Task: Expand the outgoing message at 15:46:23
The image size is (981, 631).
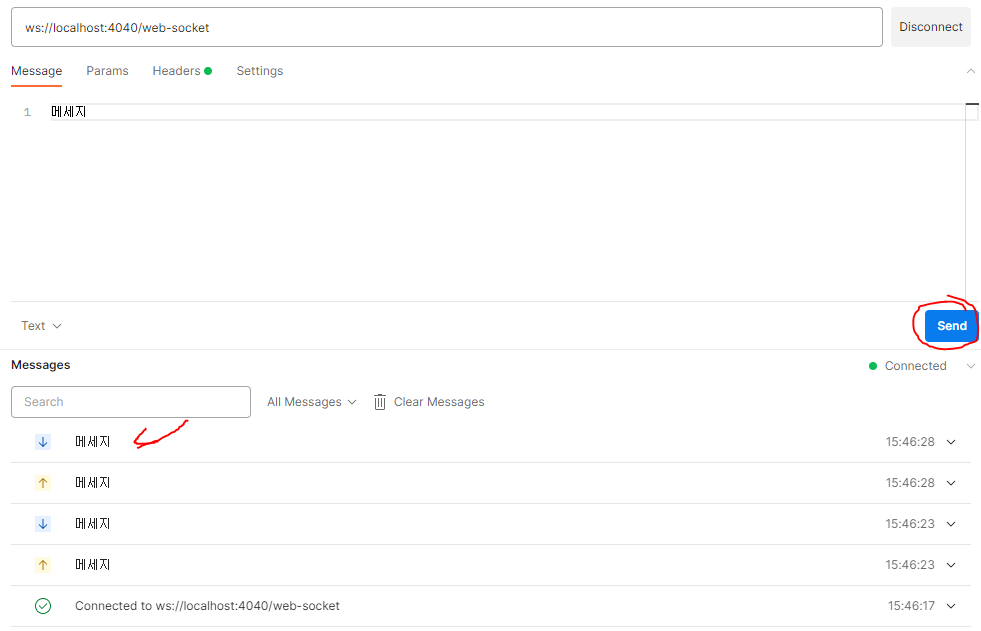Action: click(951, 565)
